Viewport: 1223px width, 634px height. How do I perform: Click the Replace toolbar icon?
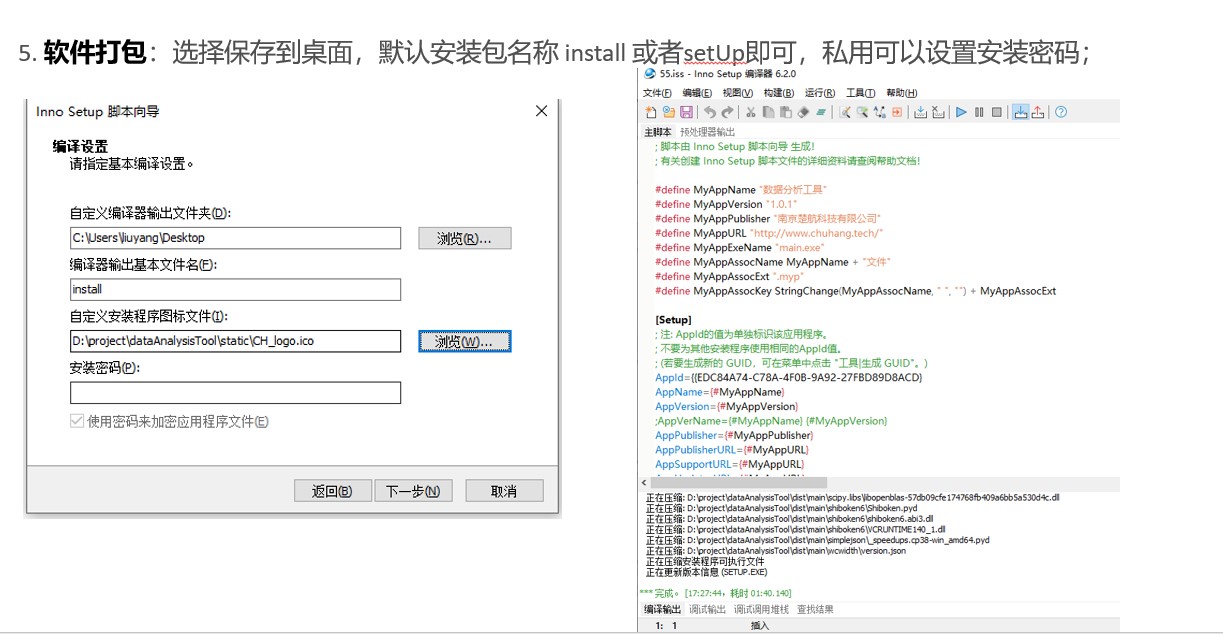click(879, 112)
